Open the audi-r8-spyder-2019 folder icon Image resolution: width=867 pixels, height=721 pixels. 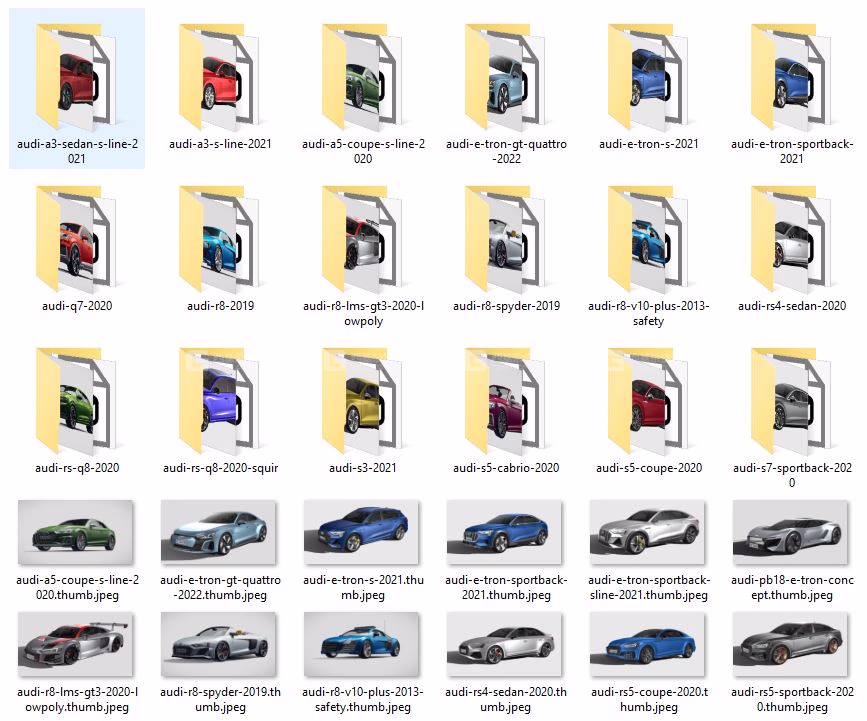click(x=506, y=239)
